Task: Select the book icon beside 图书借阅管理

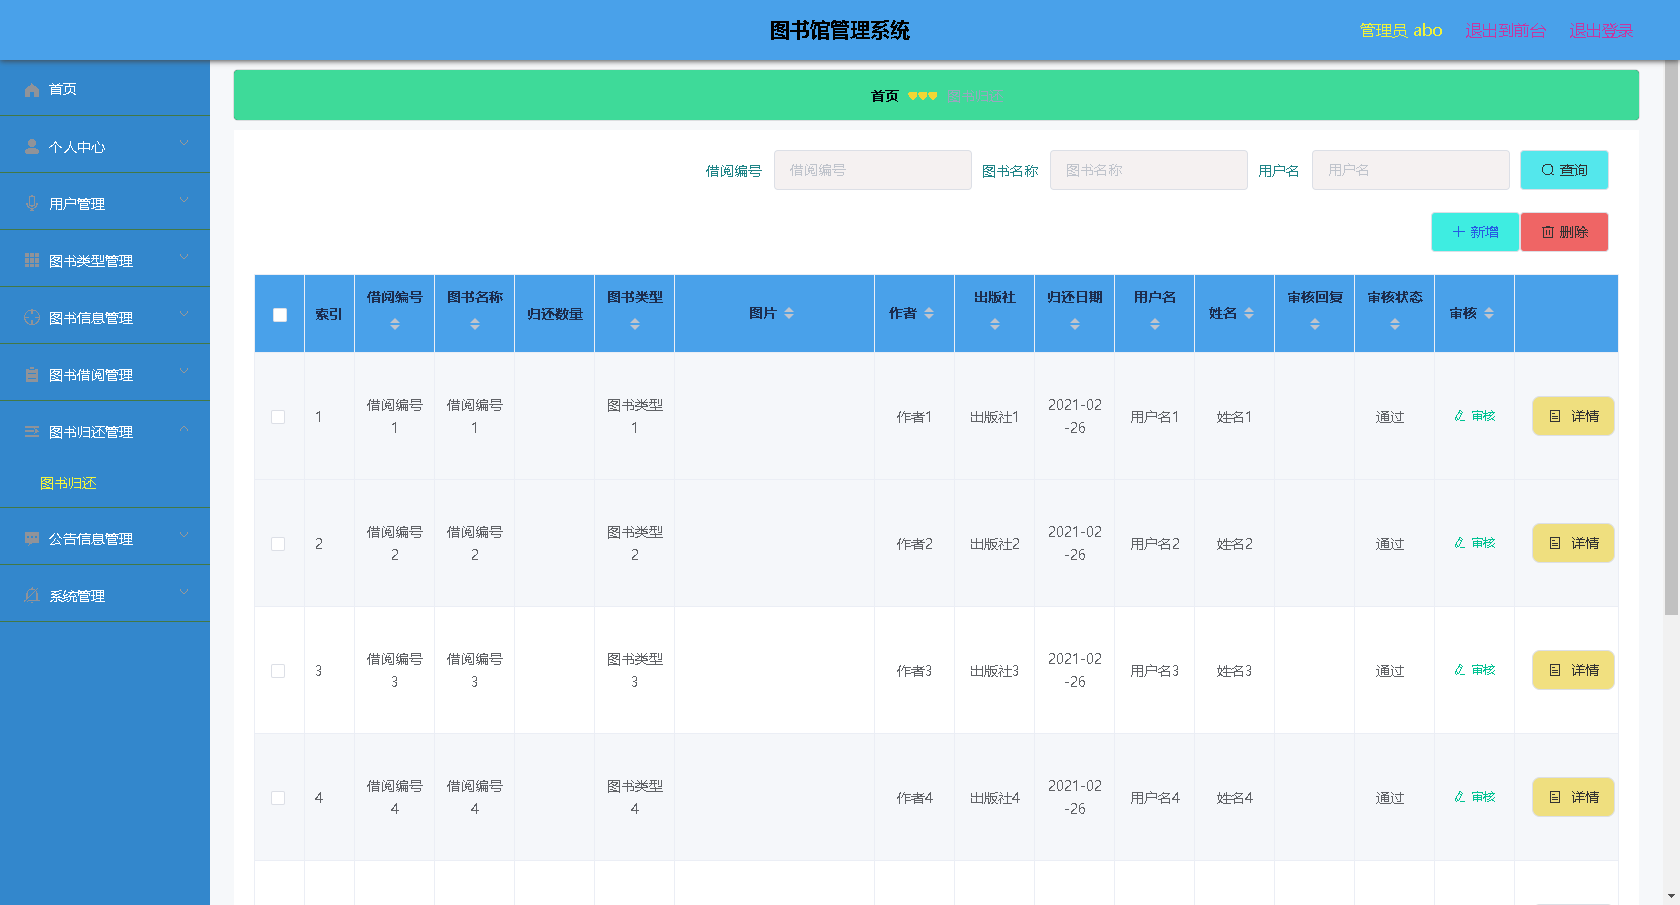Action: (31, 374)
